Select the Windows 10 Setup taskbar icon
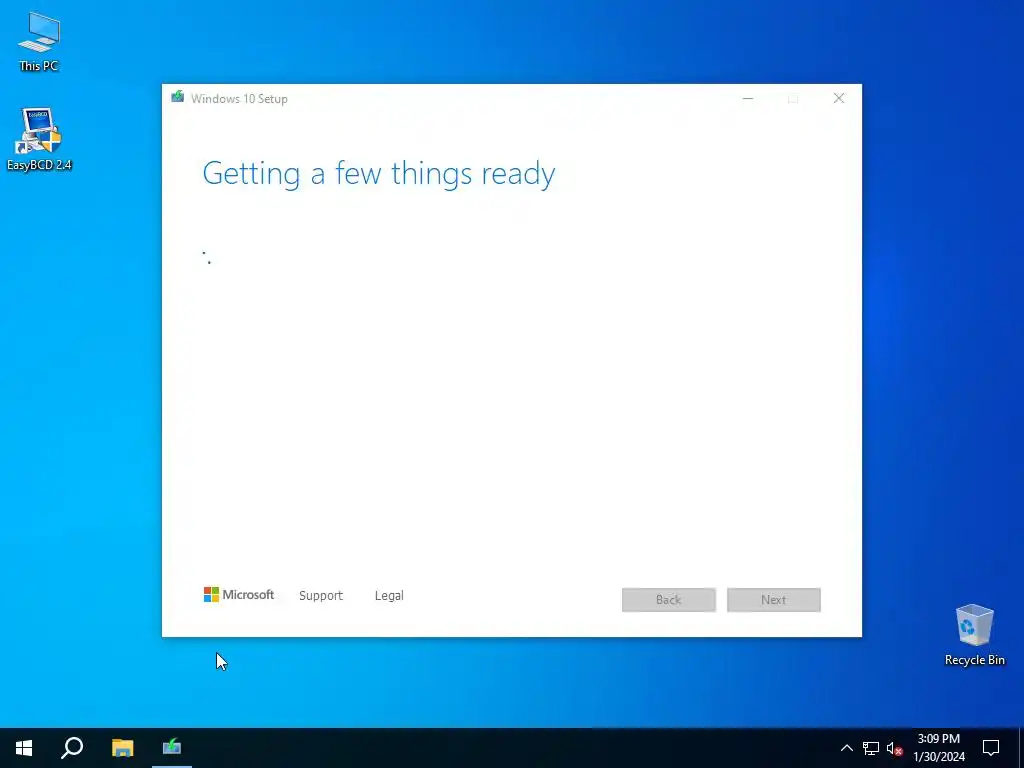Viewport: 1024px width, 768px height. tap(172, 748)
